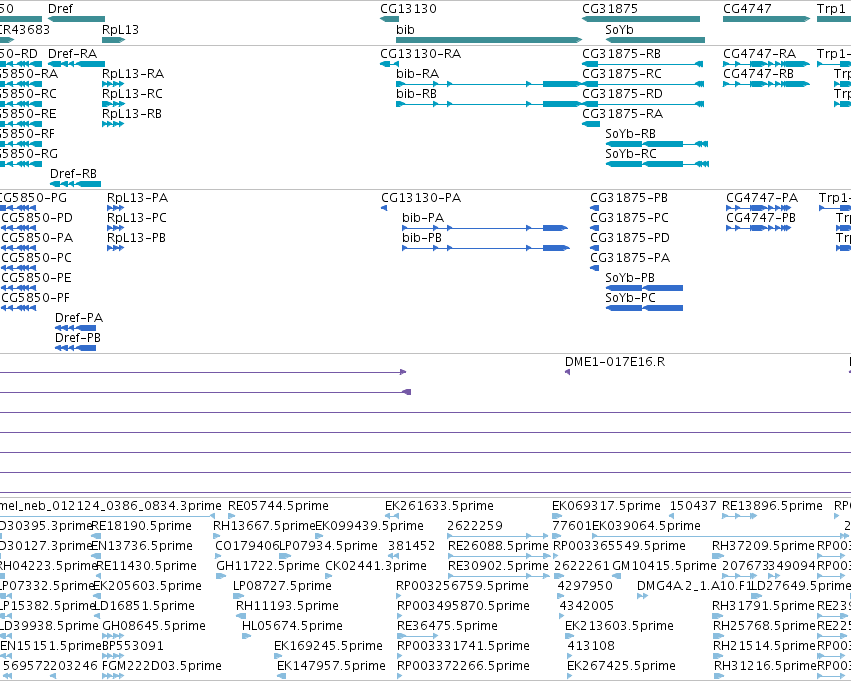Click protein Dref-PB
Viewport: 851px width, 681px height.
click(75, 348)
